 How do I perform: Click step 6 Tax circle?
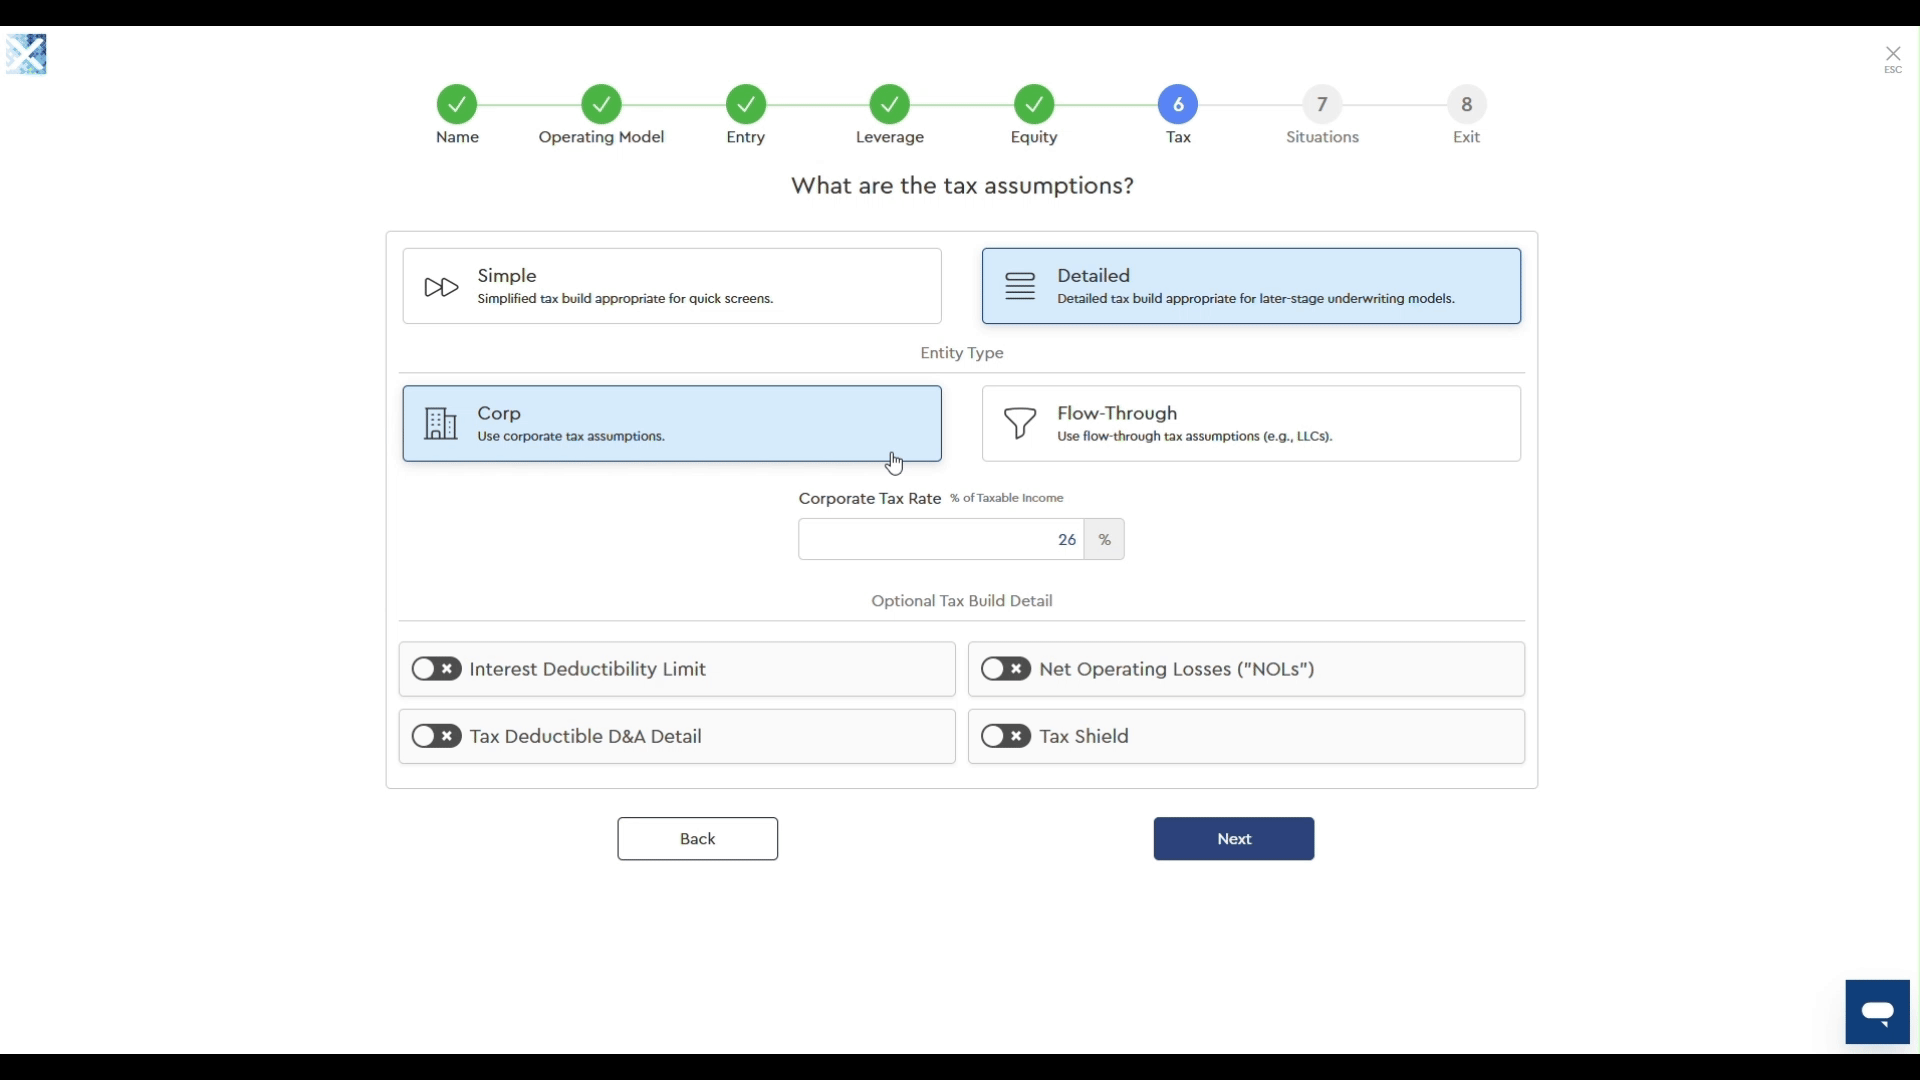(x=1178, y=105)
